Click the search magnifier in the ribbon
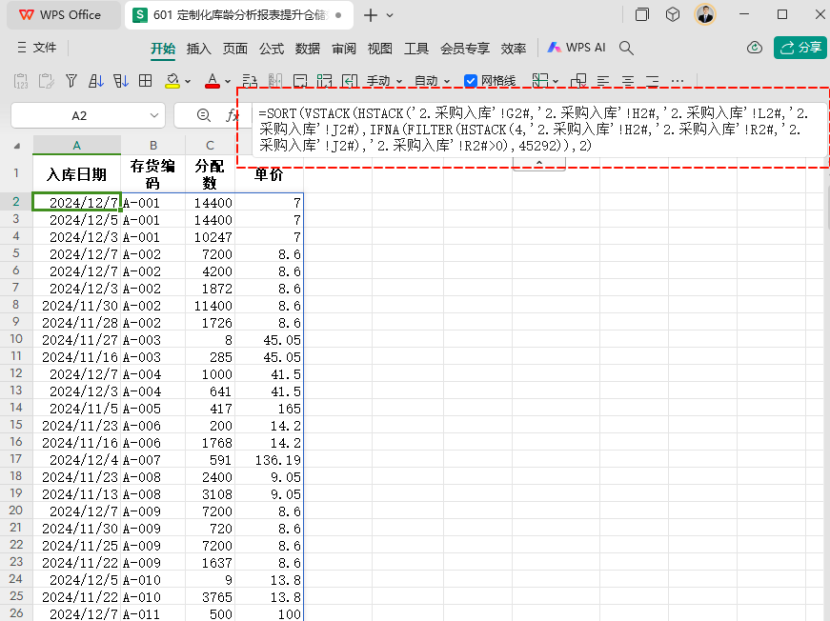This screenshot has width=830, height=621. click(x=627, y=48)
